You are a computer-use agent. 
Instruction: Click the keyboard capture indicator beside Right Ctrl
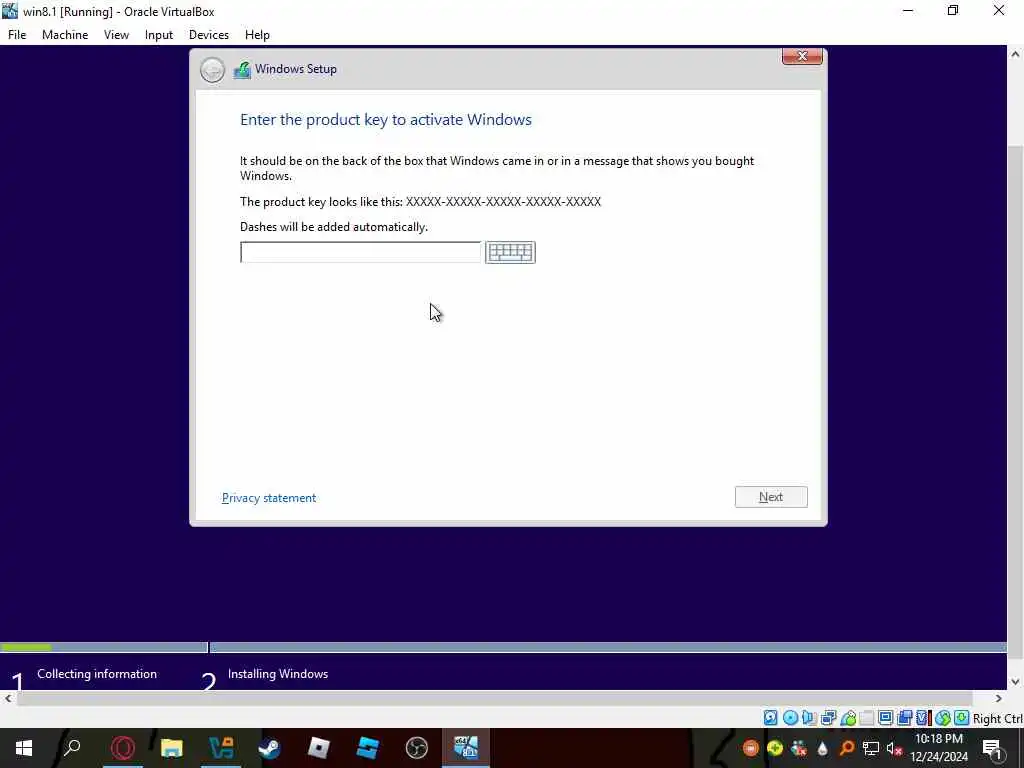(962, 718)
